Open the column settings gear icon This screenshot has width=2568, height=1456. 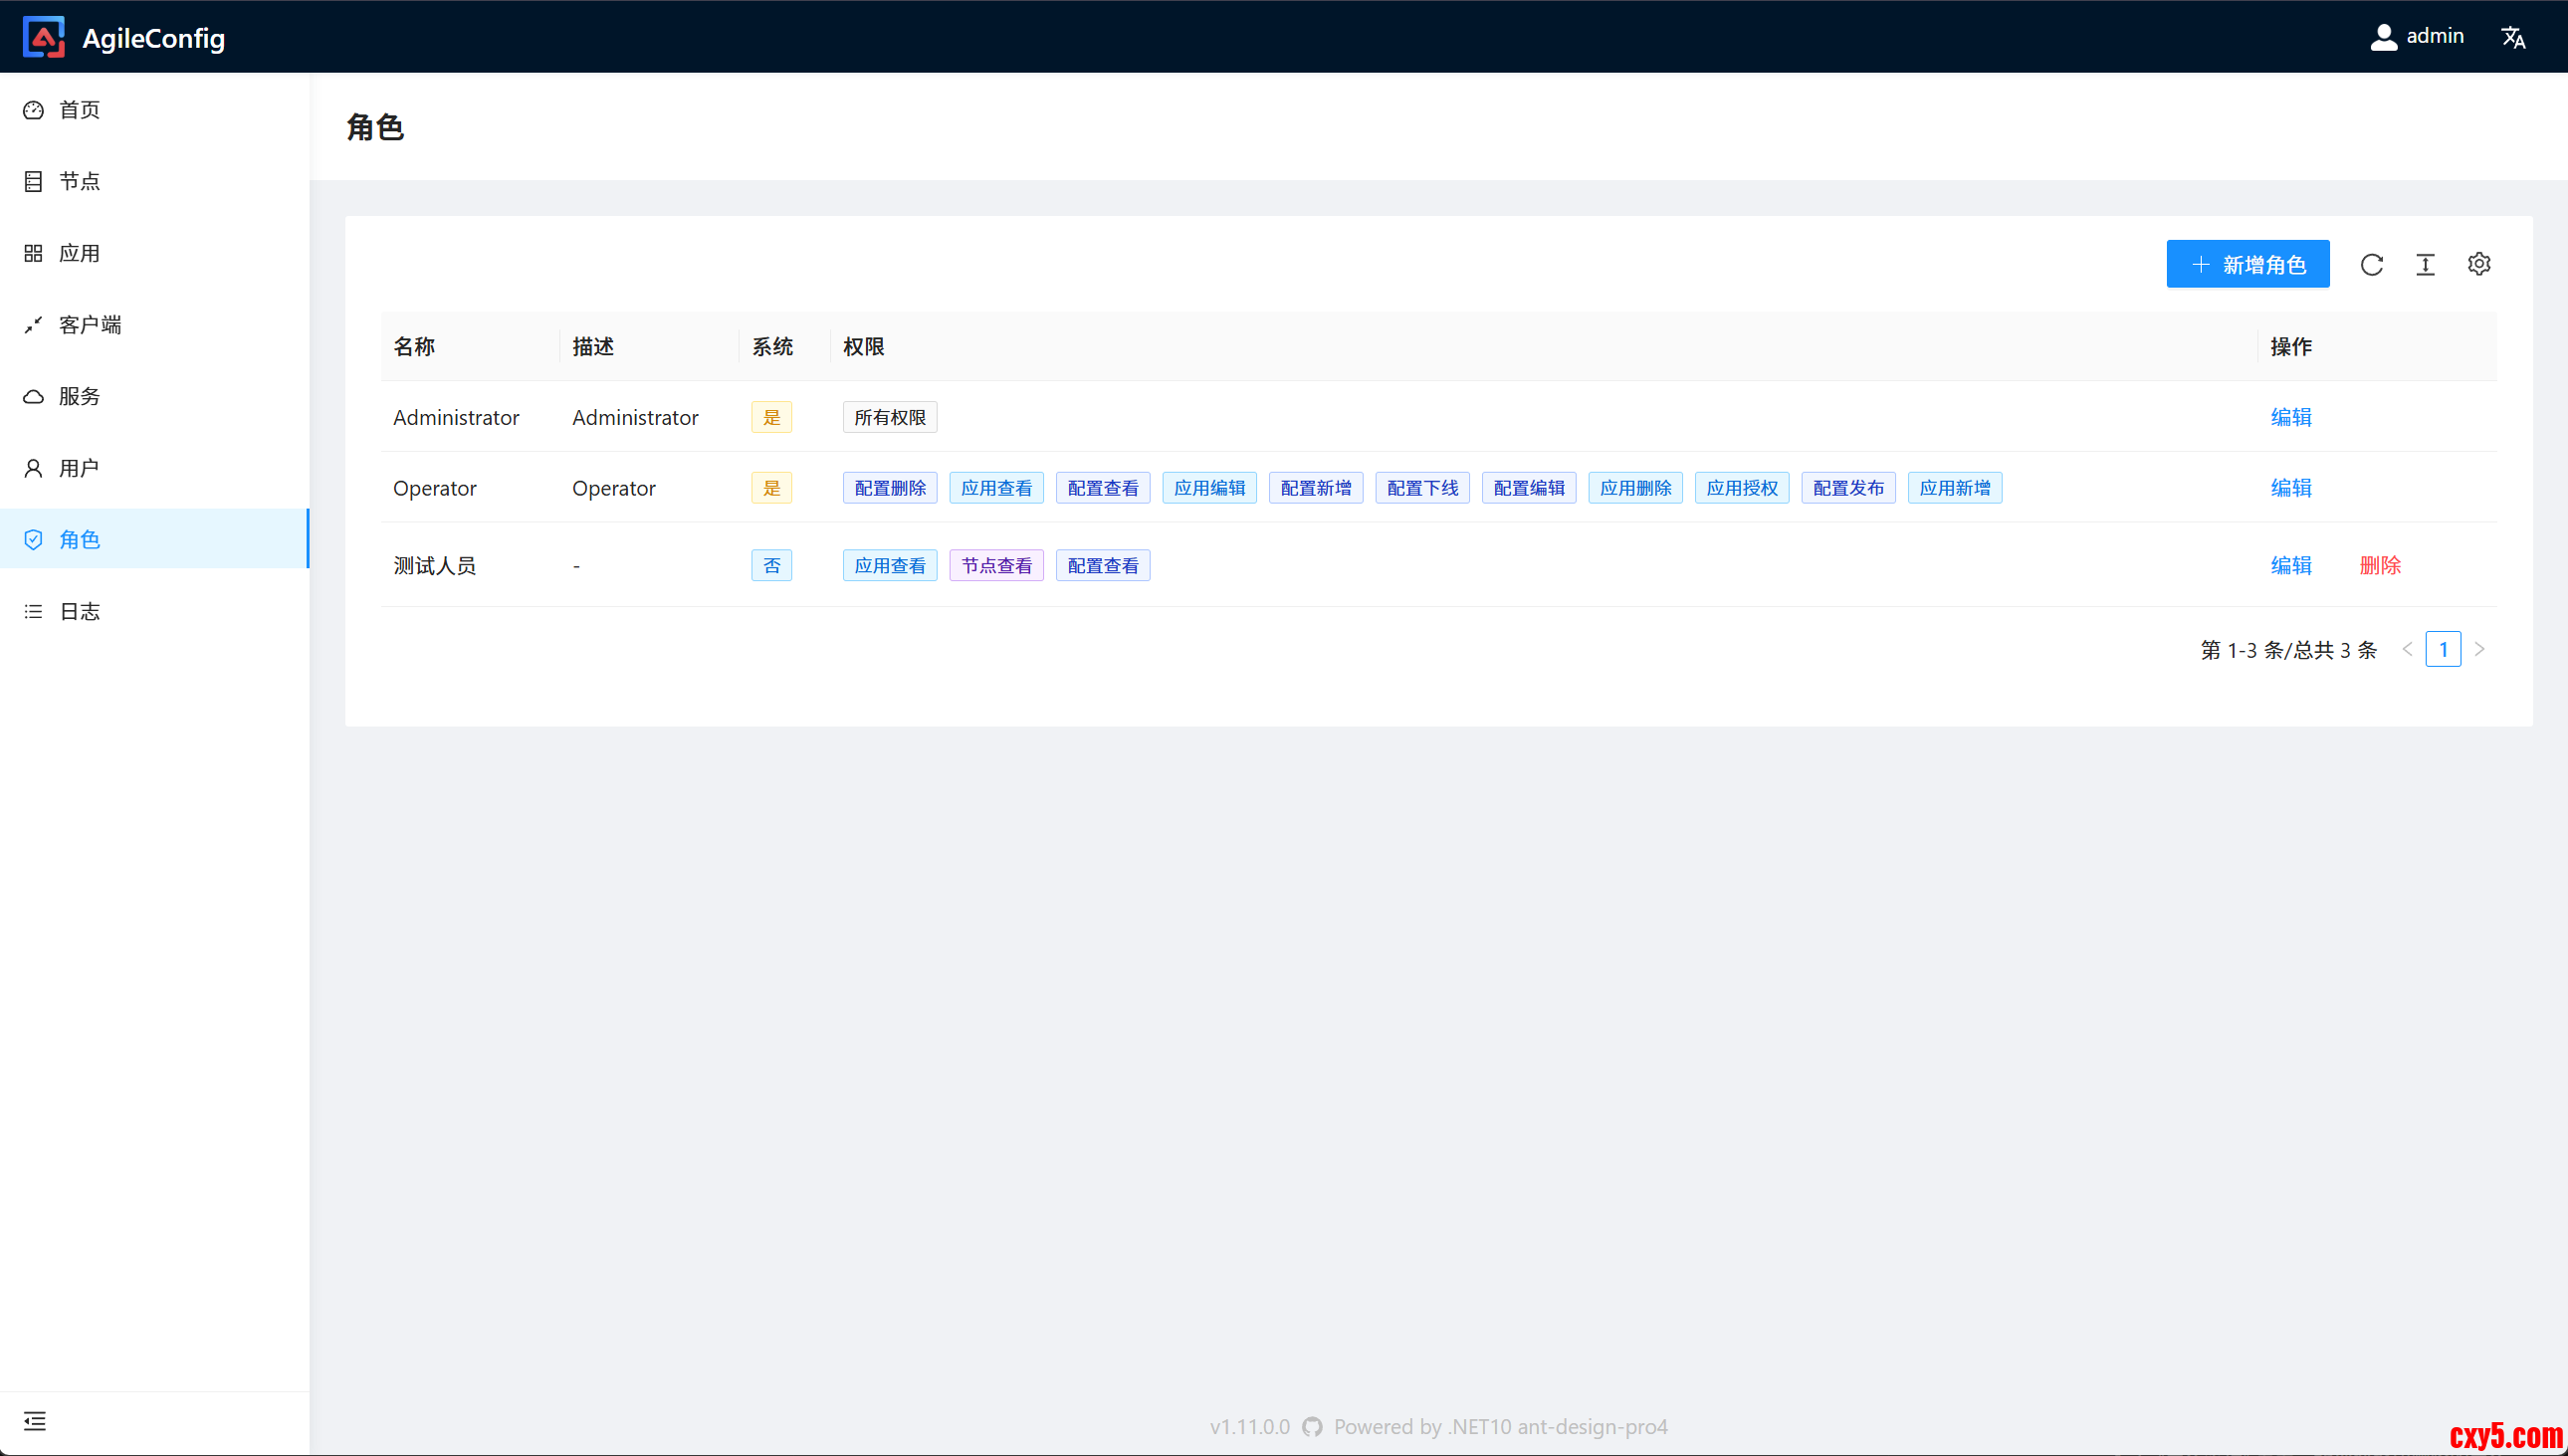click(2478, 264)
